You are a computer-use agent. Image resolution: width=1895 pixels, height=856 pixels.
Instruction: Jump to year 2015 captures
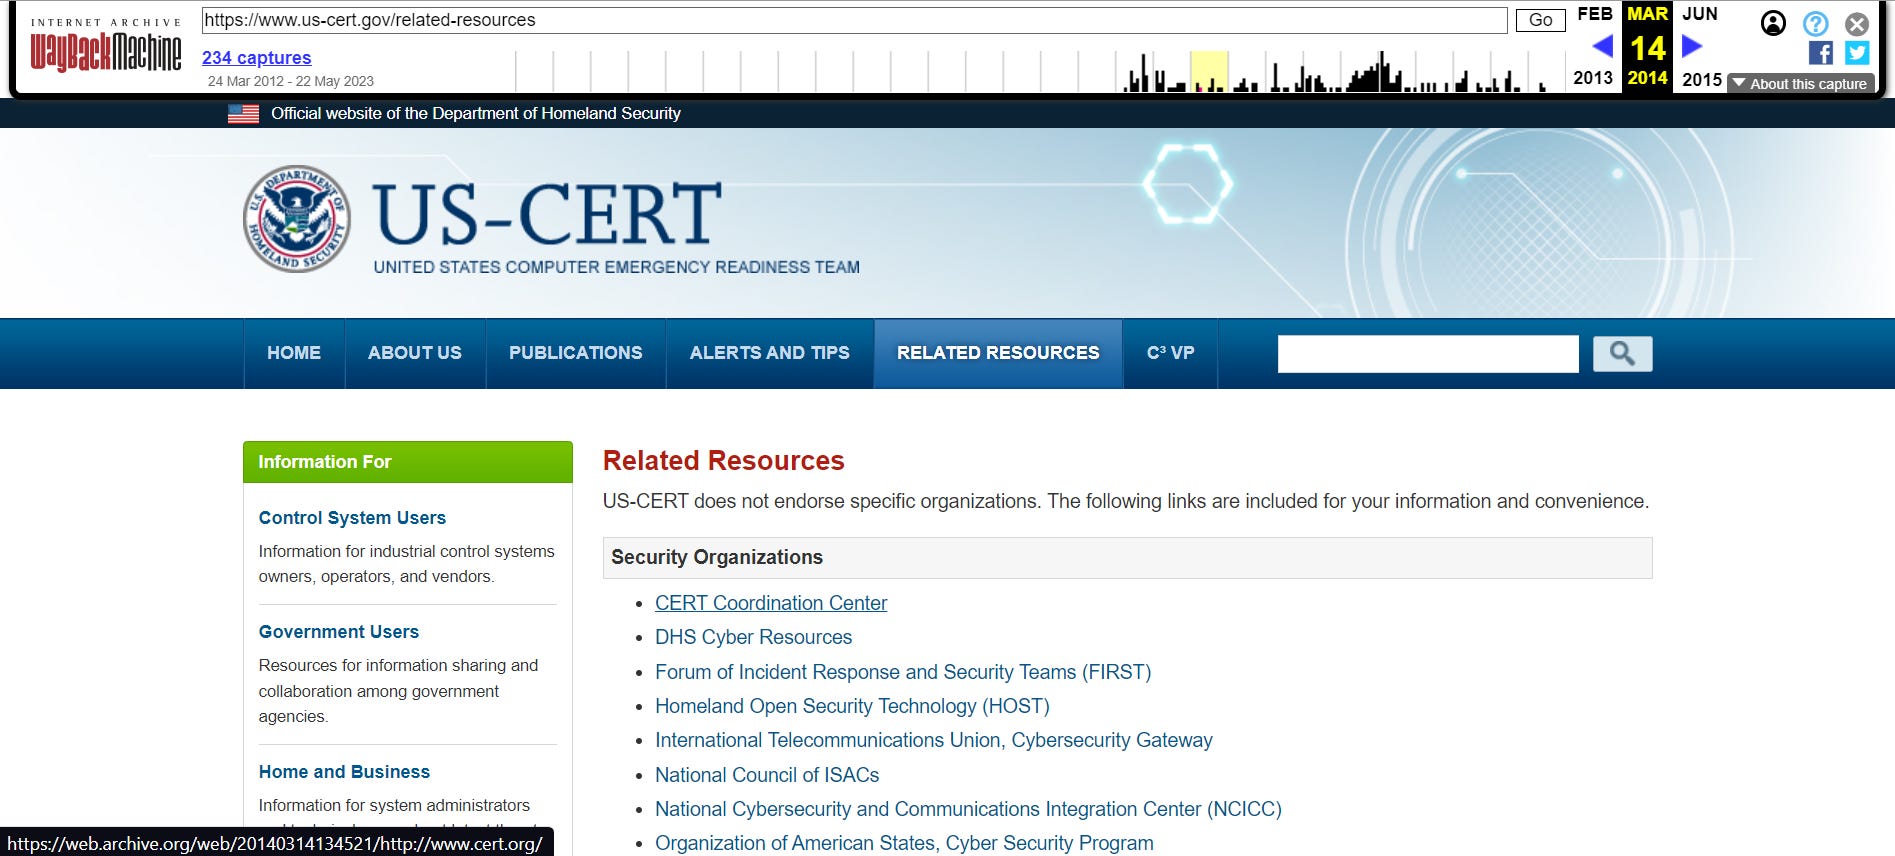(x=1702, y=79)
